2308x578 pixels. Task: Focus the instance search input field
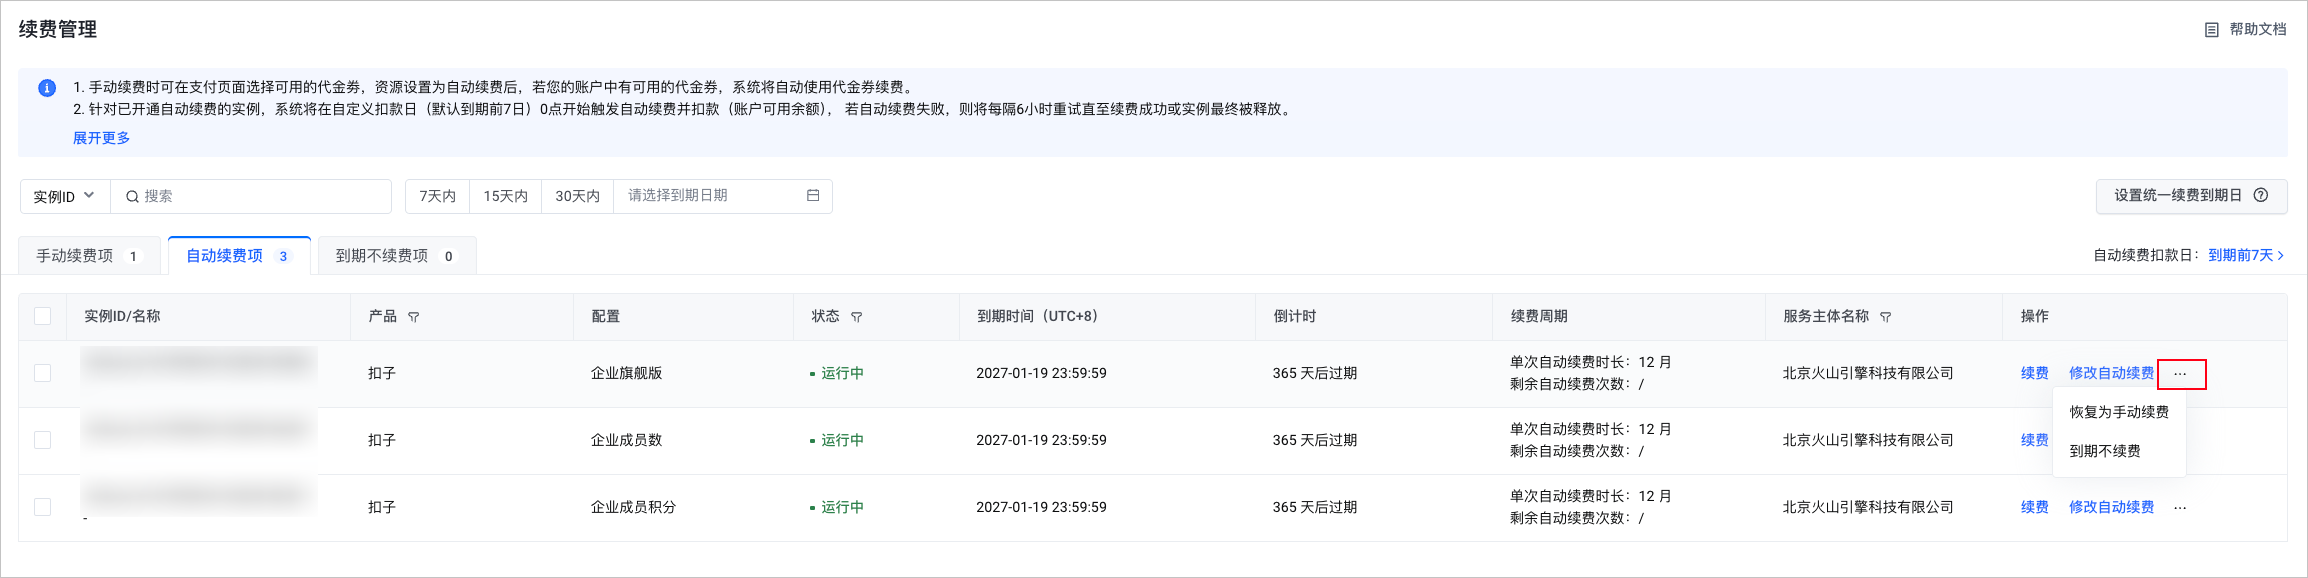click(x=260, y=197)
